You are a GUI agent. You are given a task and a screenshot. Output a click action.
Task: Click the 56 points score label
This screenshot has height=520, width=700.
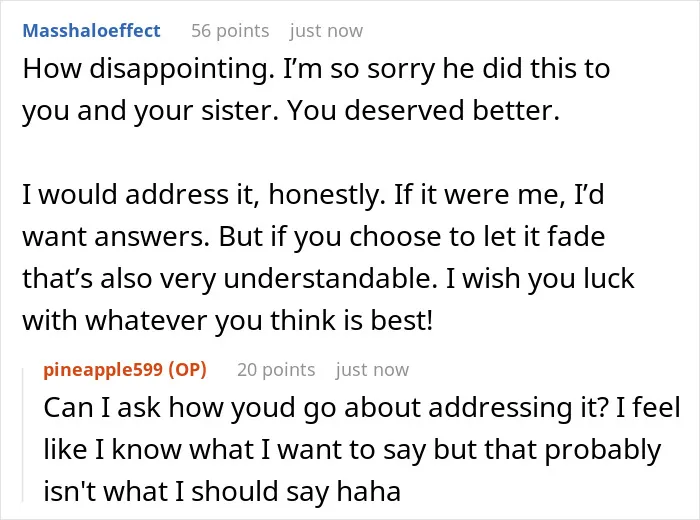pos(230,31)
